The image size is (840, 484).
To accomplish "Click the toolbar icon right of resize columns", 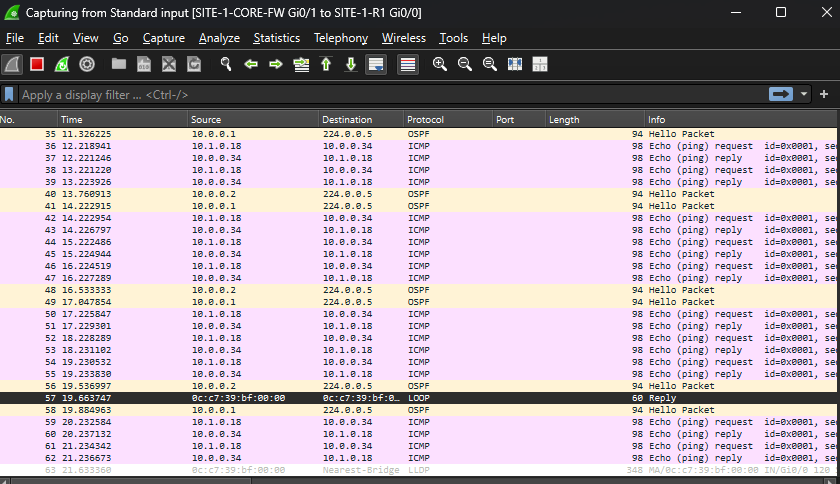I will point(540,64).
